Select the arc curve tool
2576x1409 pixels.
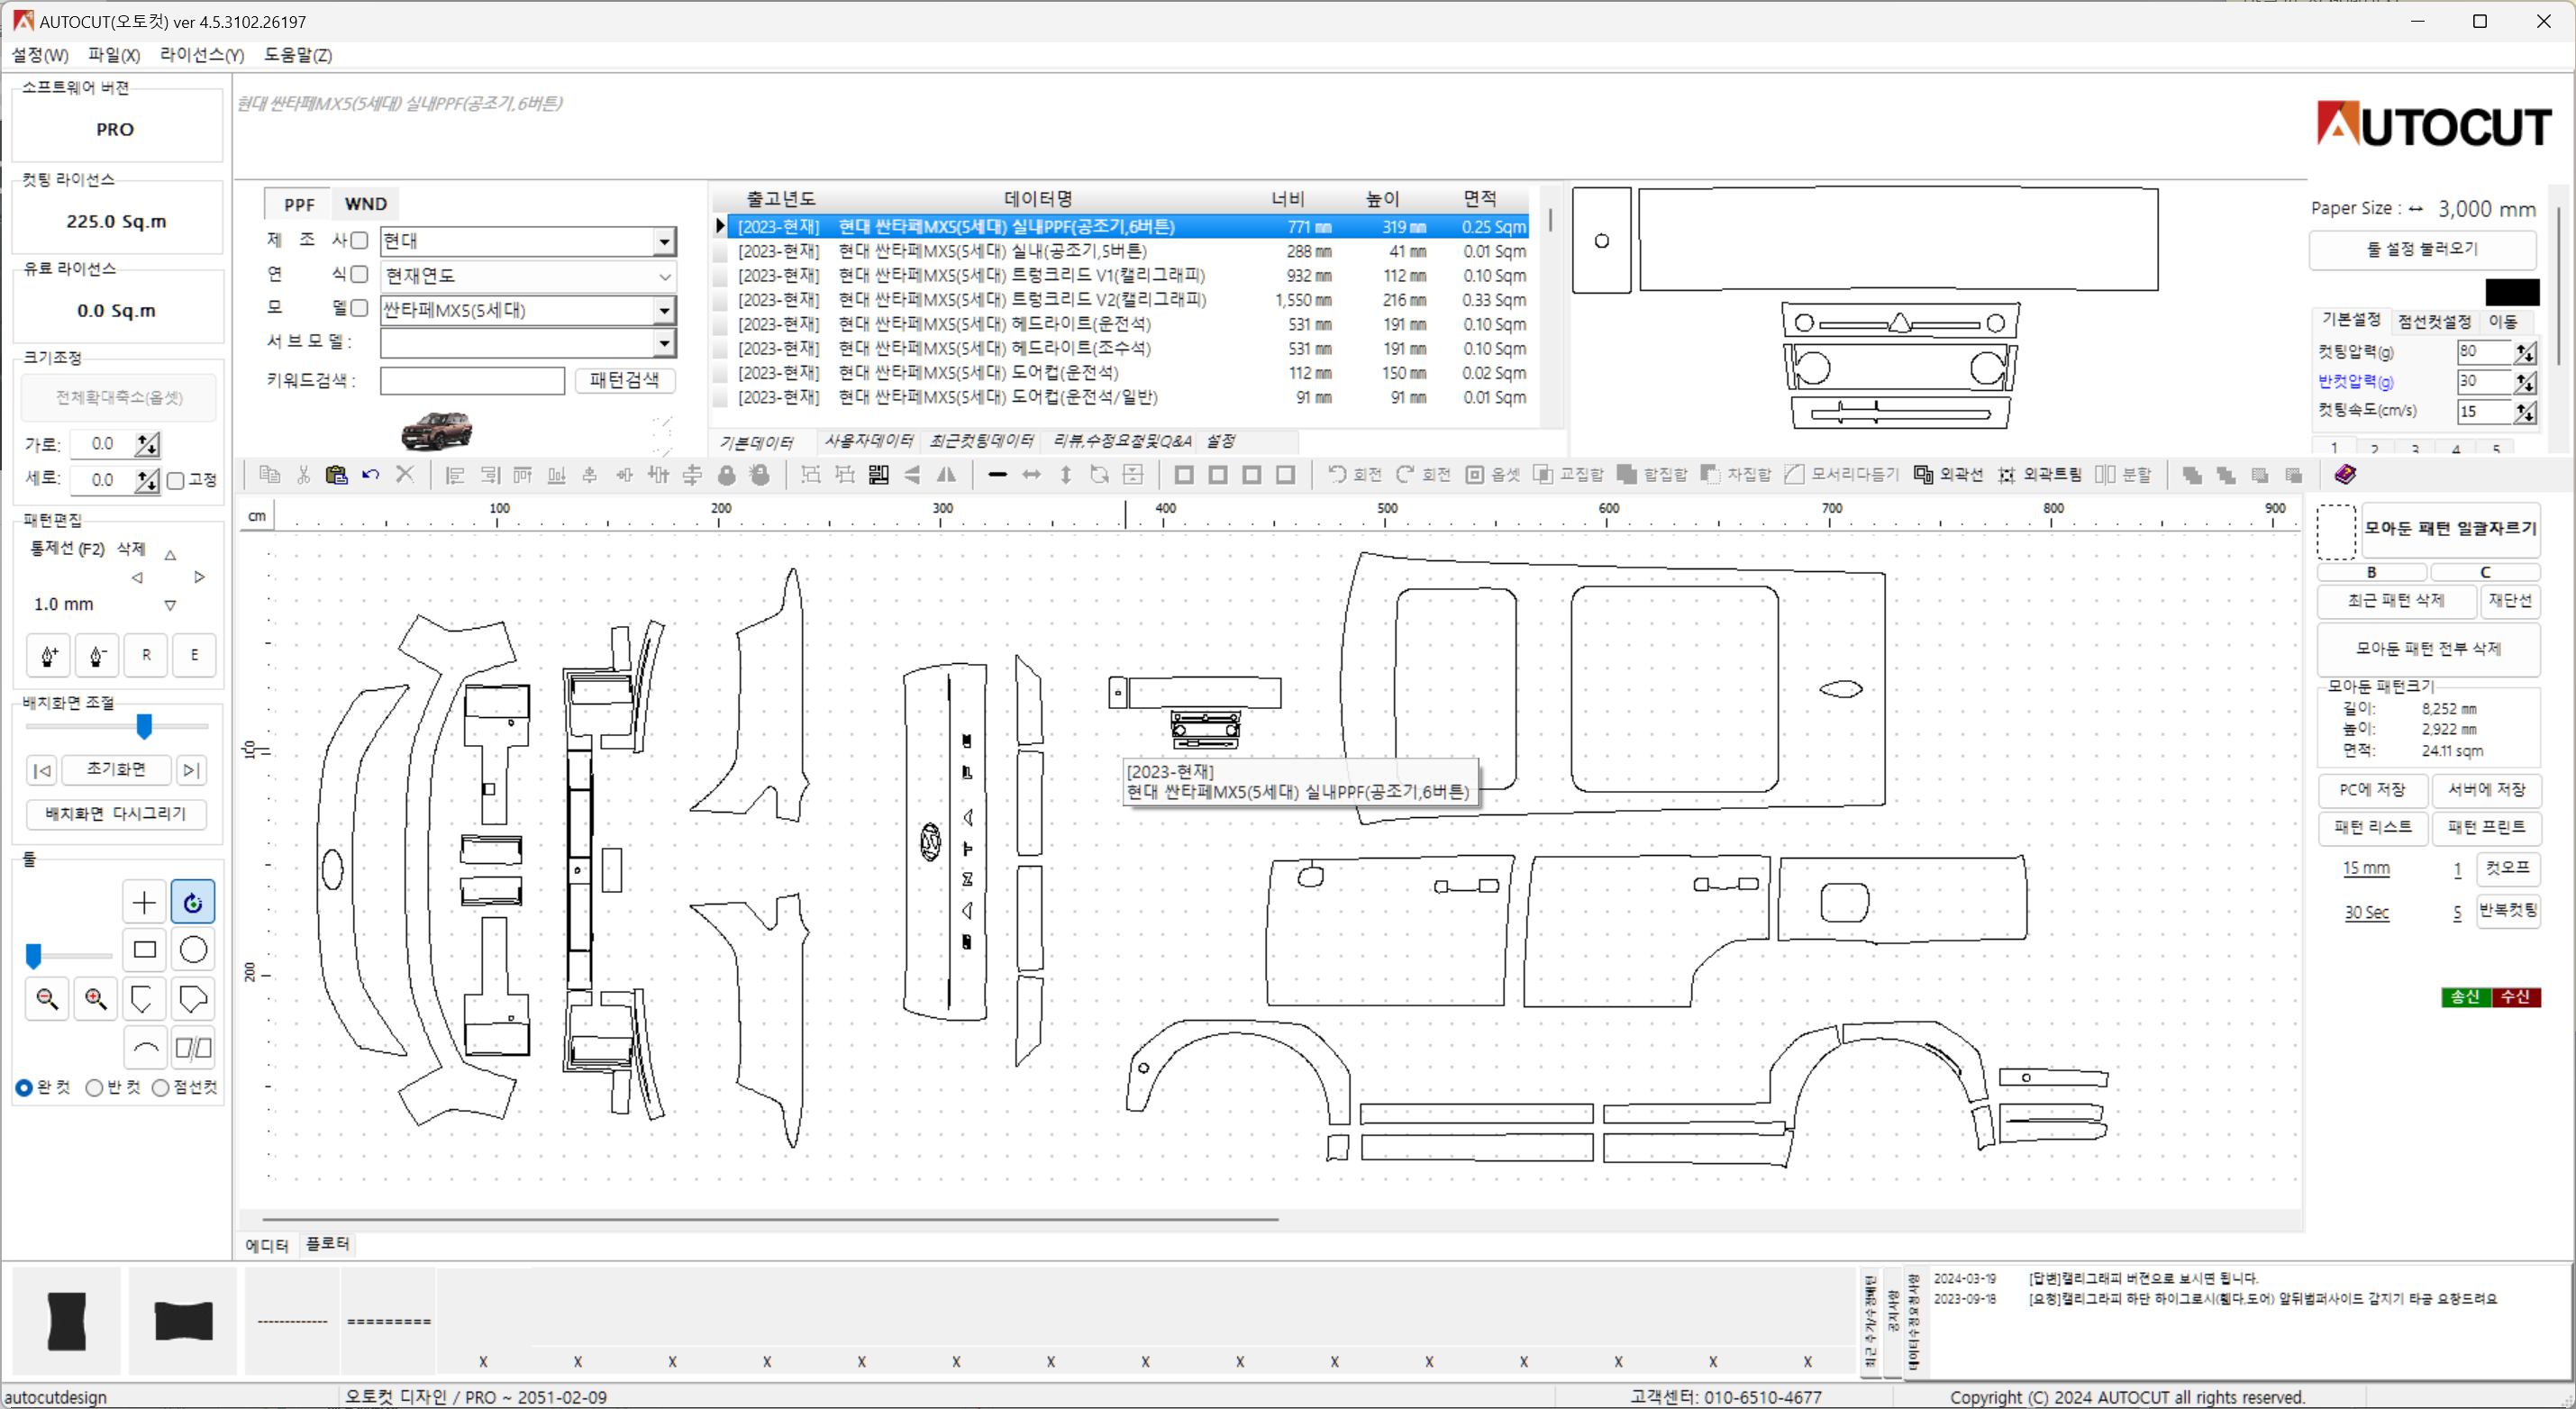(144, 1048)
